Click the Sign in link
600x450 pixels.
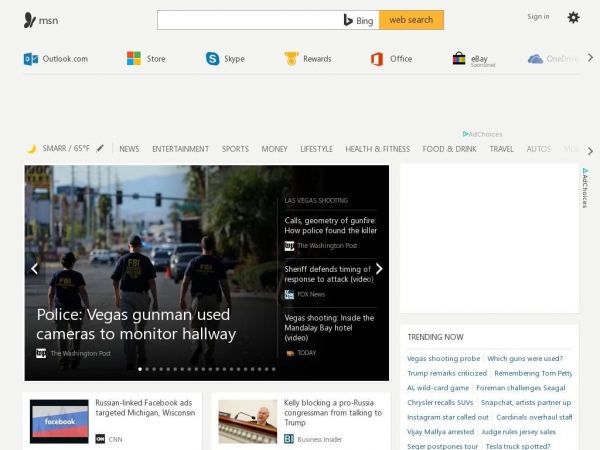click(x=538, y=16)
